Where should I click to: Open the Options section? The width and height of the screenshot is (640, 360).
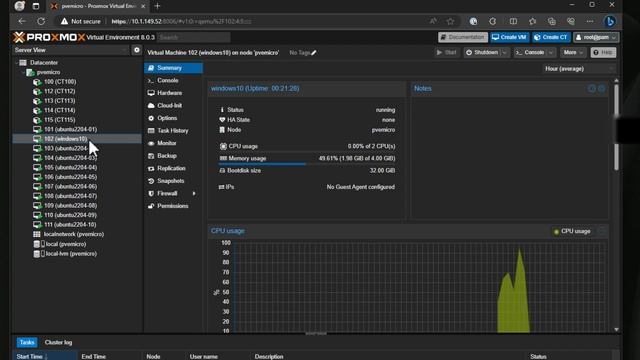[173, 118]
